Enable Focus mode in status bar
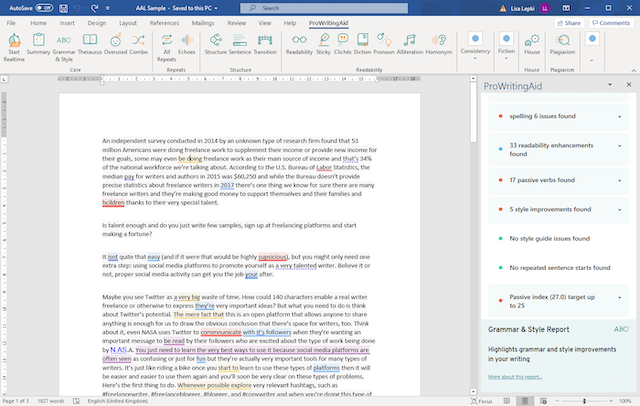This screenshot has width=640, height=406. coord(481,401)
